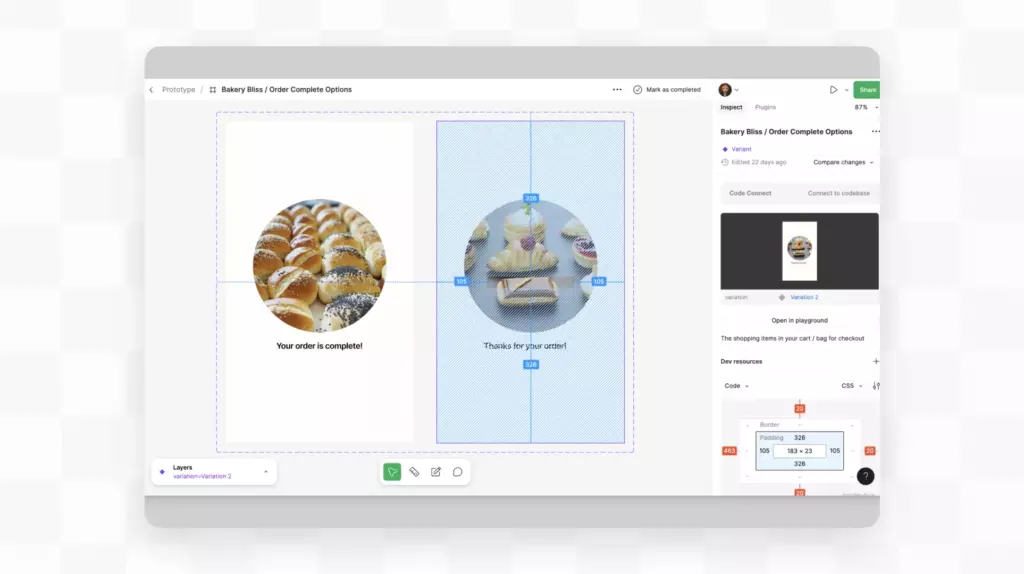Screen dimensions: 1024x574
Task: Open the dropdown beside the play button
Action: click(846, 90)
